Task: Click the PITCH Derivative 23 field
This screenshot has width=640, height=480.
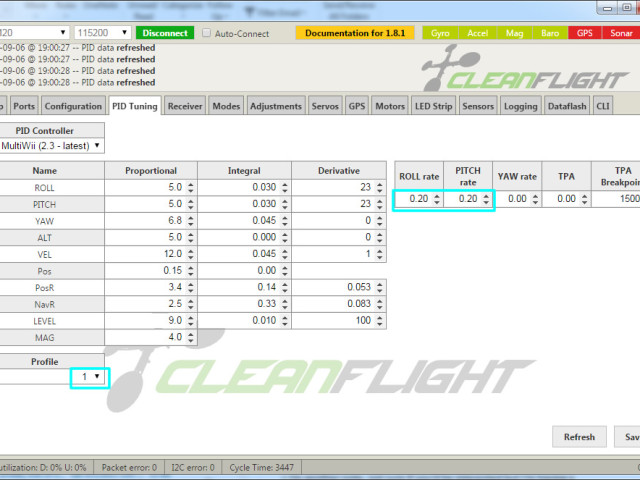Action: tap(338, 204)
